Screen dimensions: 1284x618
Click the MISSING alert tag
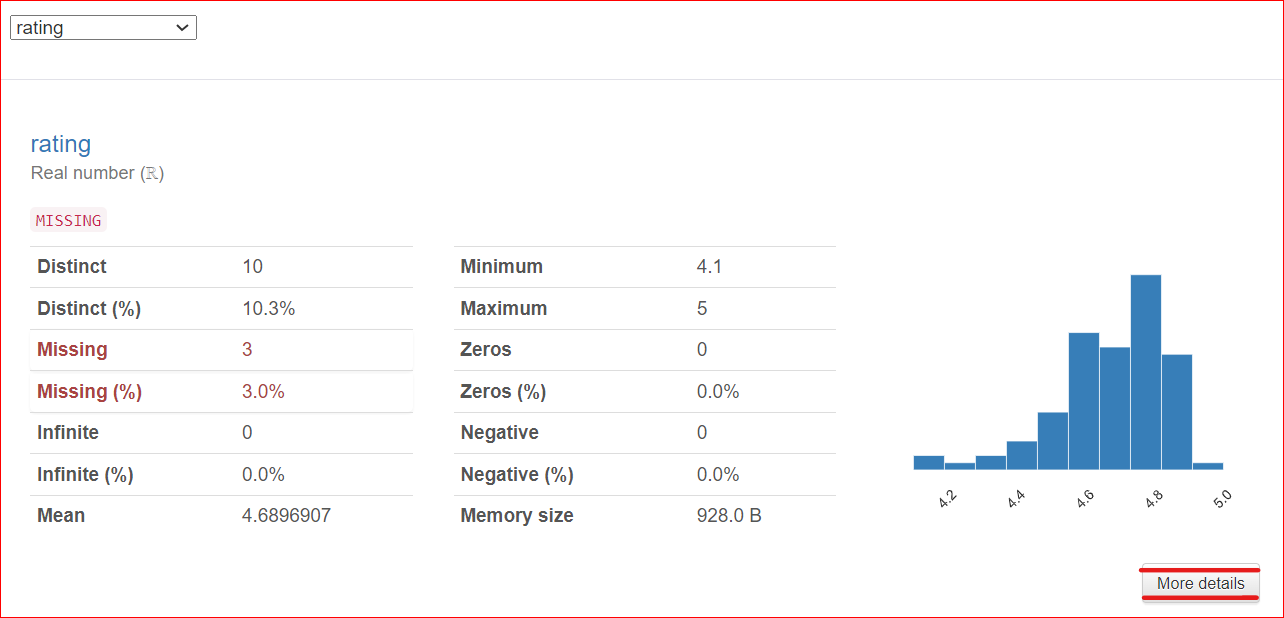point(68,220)
